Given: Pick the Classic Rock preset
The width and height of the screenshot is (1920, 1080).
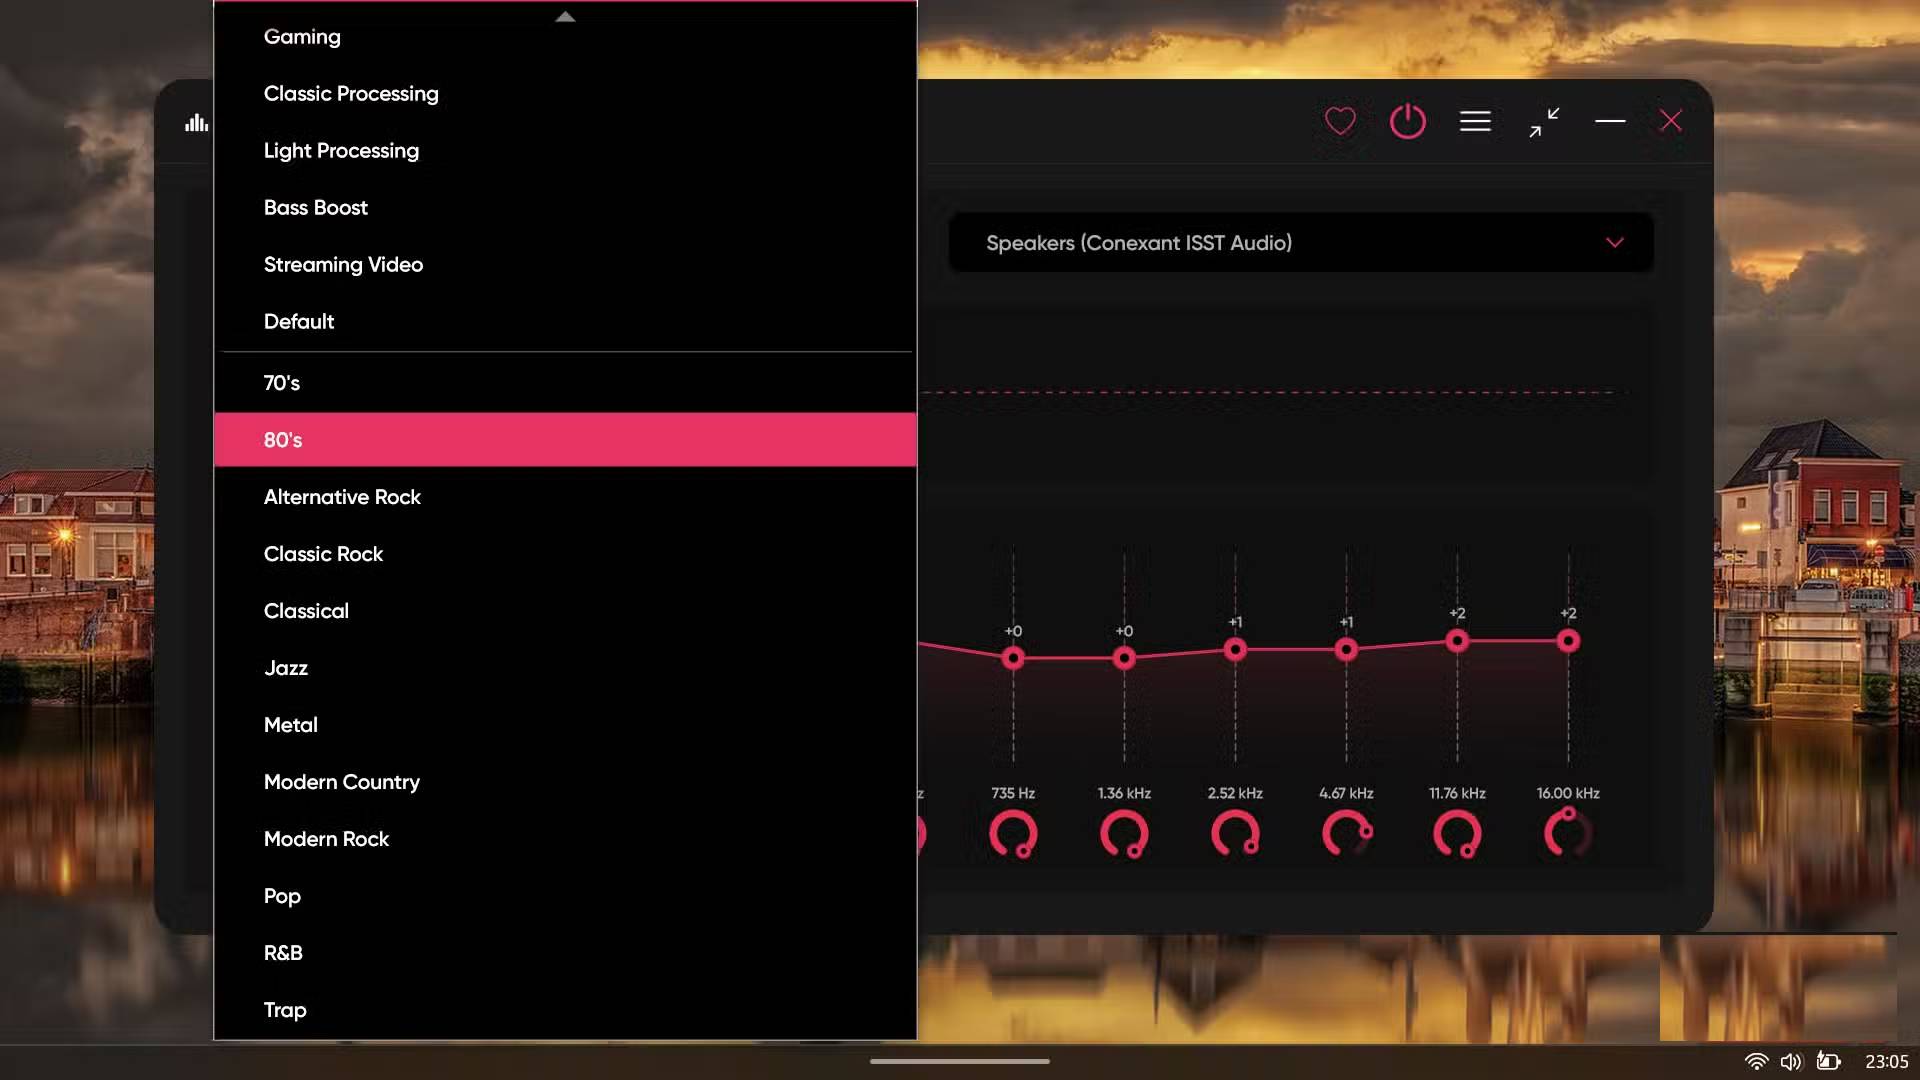Looking at the screenshot, I should pos(323,554).
